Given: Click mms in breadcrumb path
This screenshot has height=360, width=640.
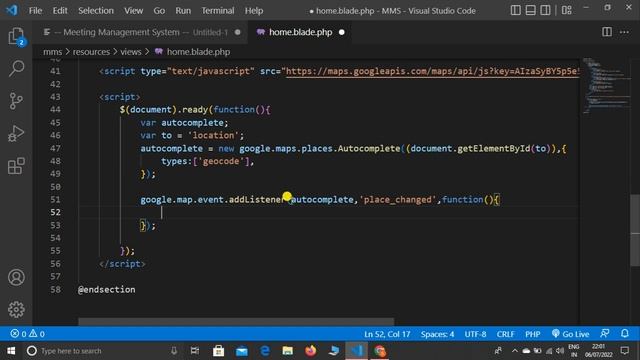Looking at the screenshot, I should [x=53, y=52].
